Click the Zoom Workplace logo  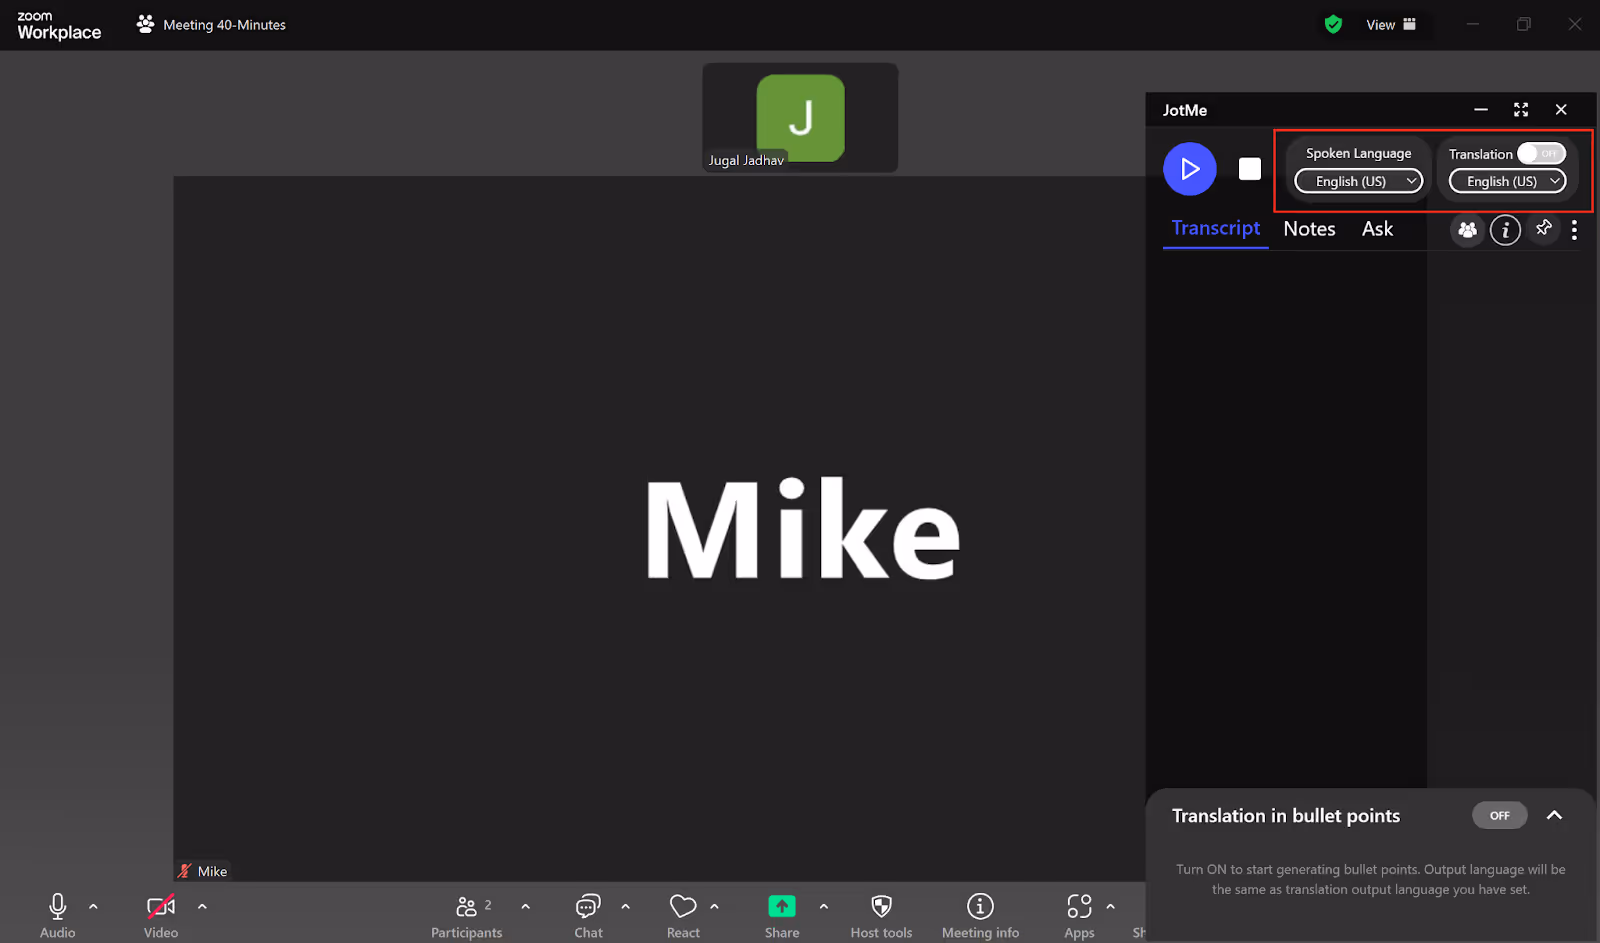pos(59,25)
